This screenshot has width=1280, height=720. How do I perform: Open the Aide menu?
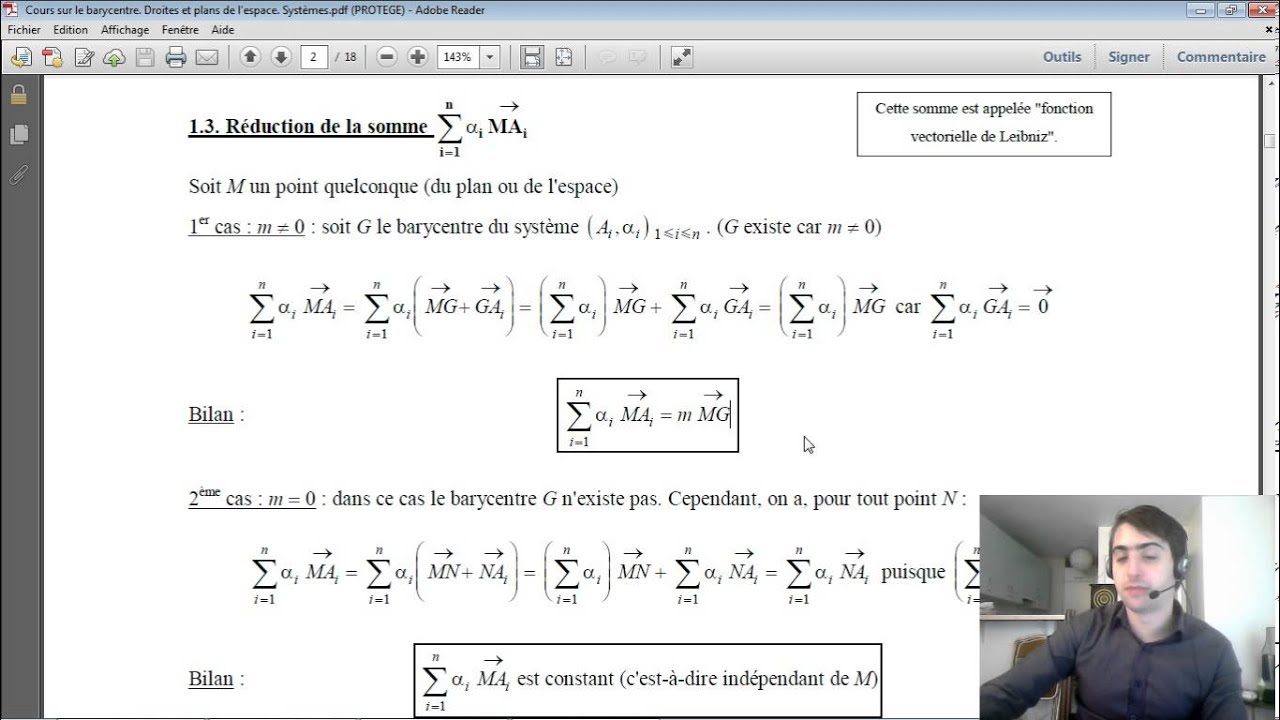pos(223,30)
